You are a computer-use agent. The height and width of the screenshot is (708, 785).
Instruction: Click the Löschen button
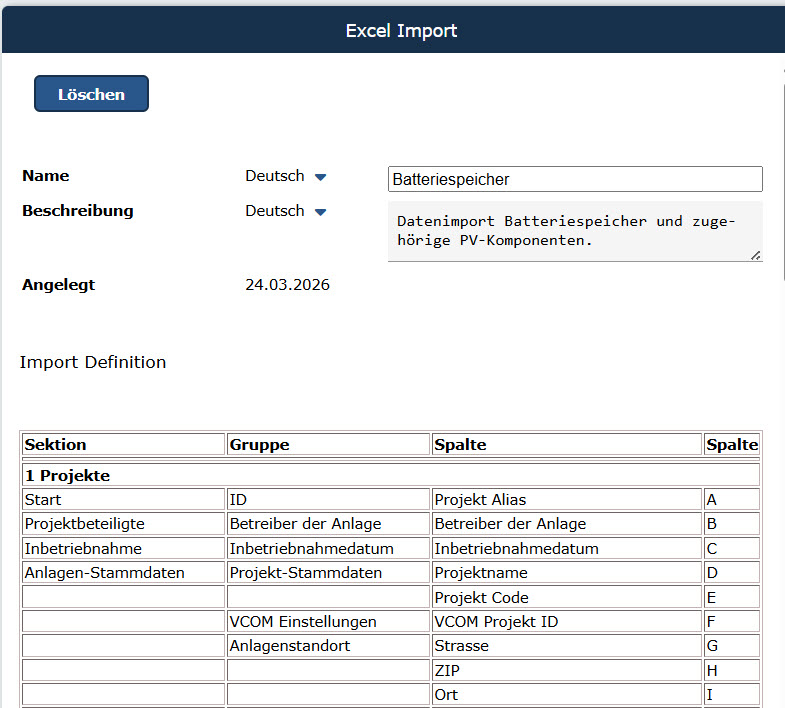tap(91, 94)
